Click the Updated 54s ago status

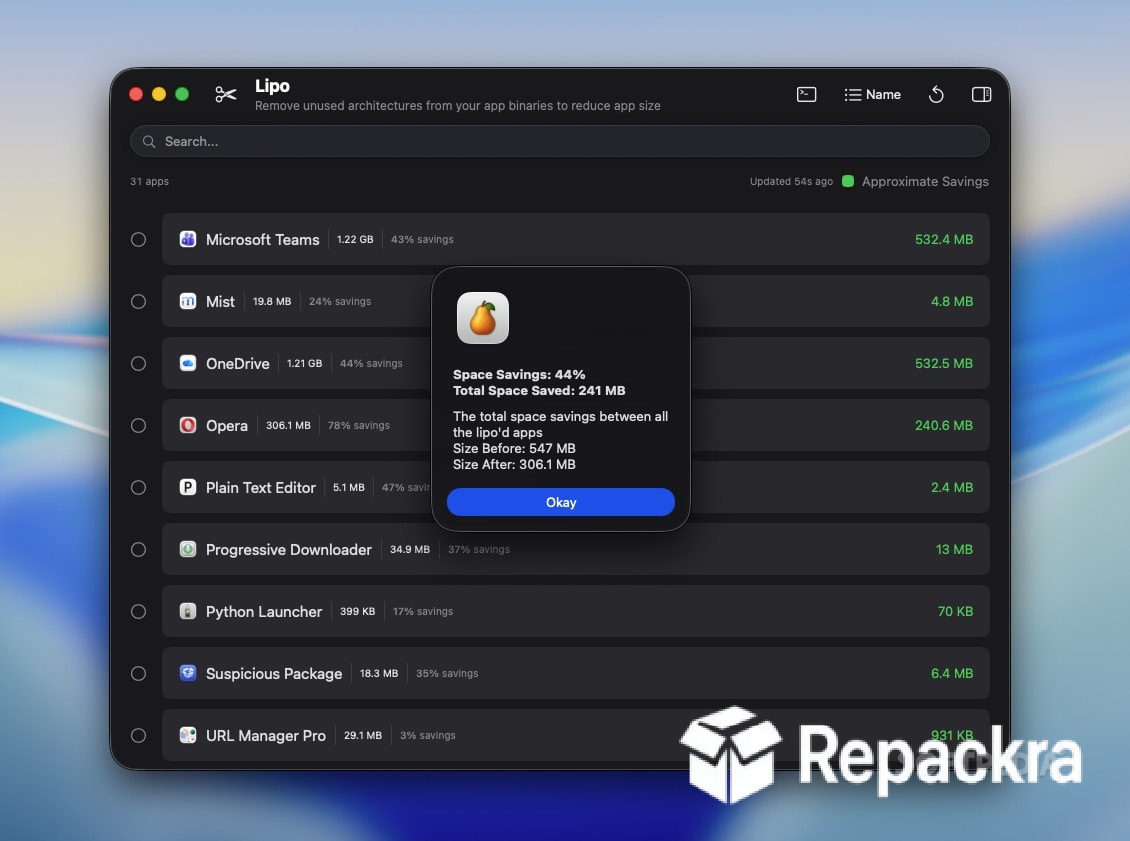[791, 181]
